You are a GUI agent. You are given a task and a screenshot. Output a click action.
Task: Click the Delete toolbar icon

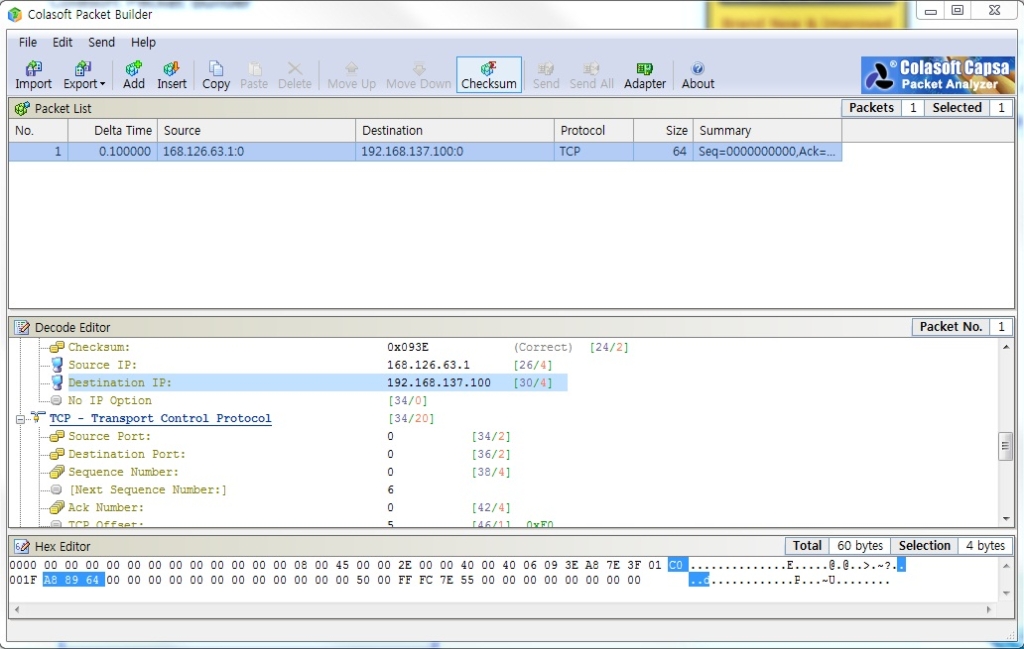coord(295,75)
